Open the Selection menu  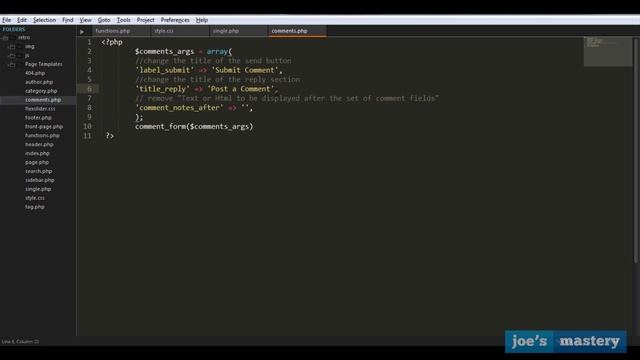coord(44,20)
